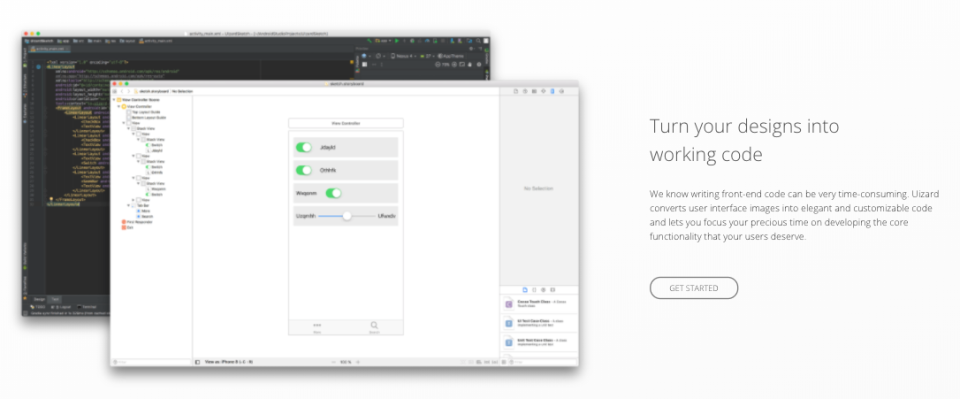Go back with Xcode's jump bar arrow

pos(122,91)
